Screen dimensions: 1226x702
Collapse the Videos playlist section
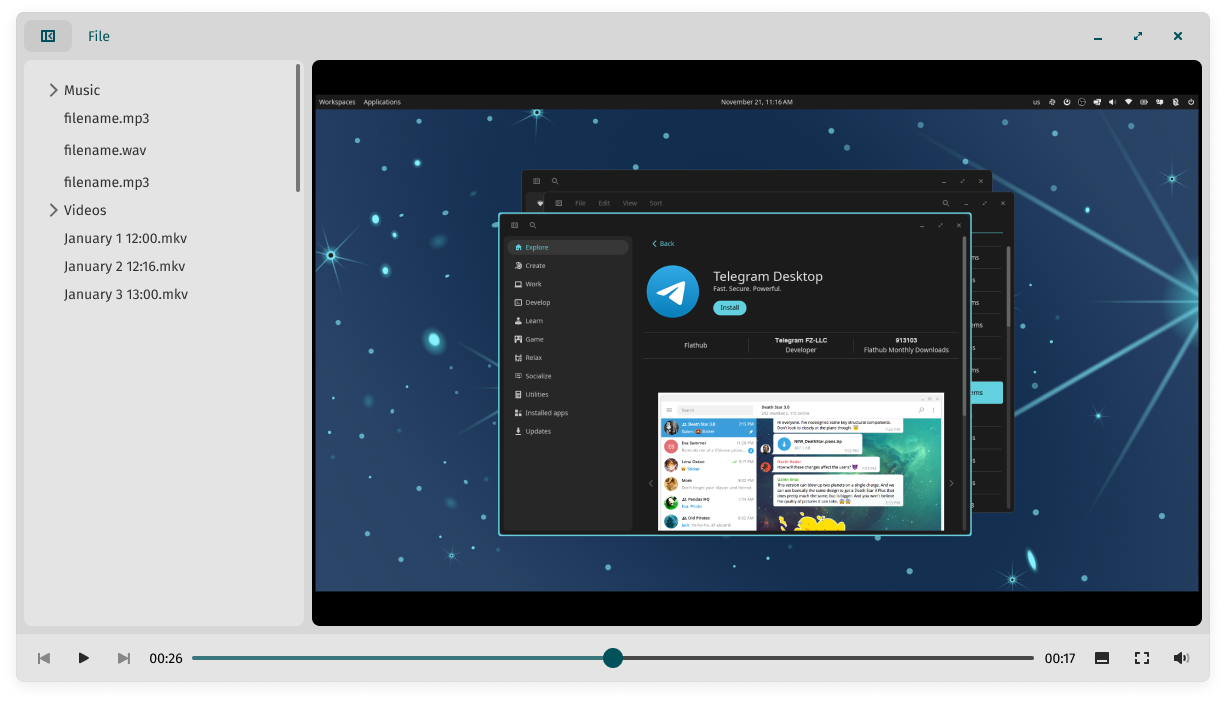coord(54,210)
